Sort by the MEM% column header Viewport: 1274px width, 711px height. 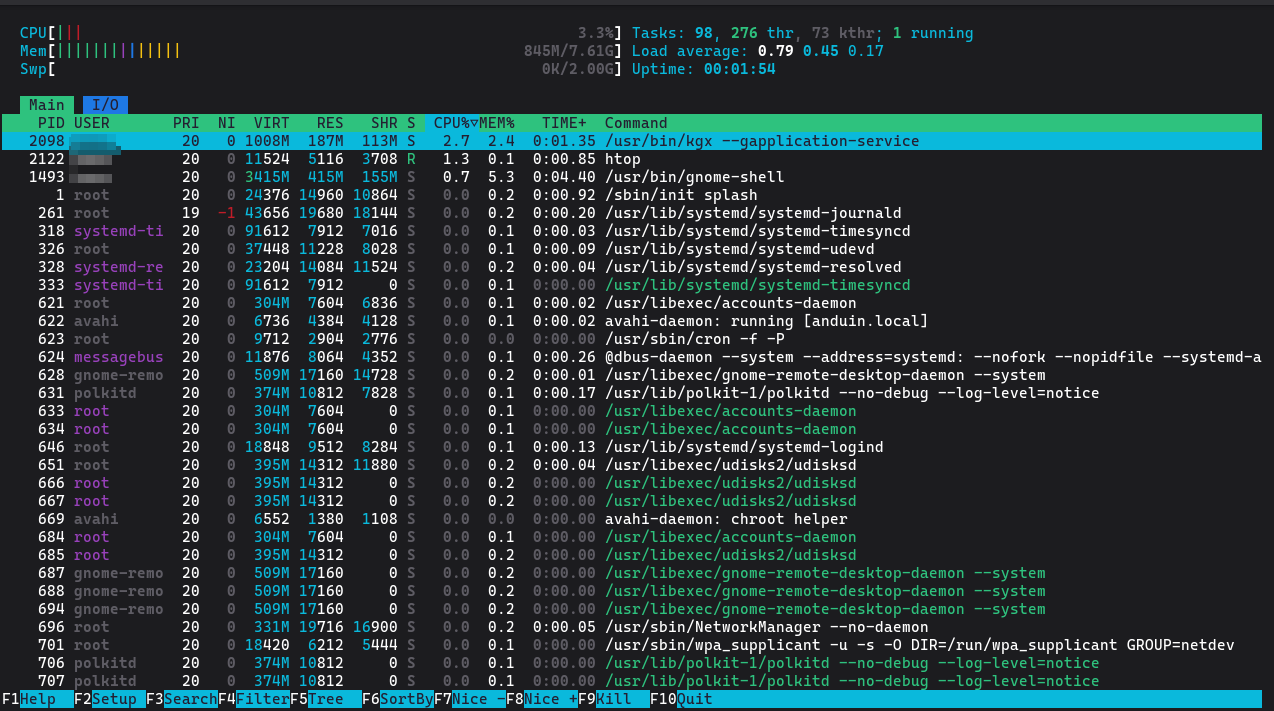(x=497, y=123)
